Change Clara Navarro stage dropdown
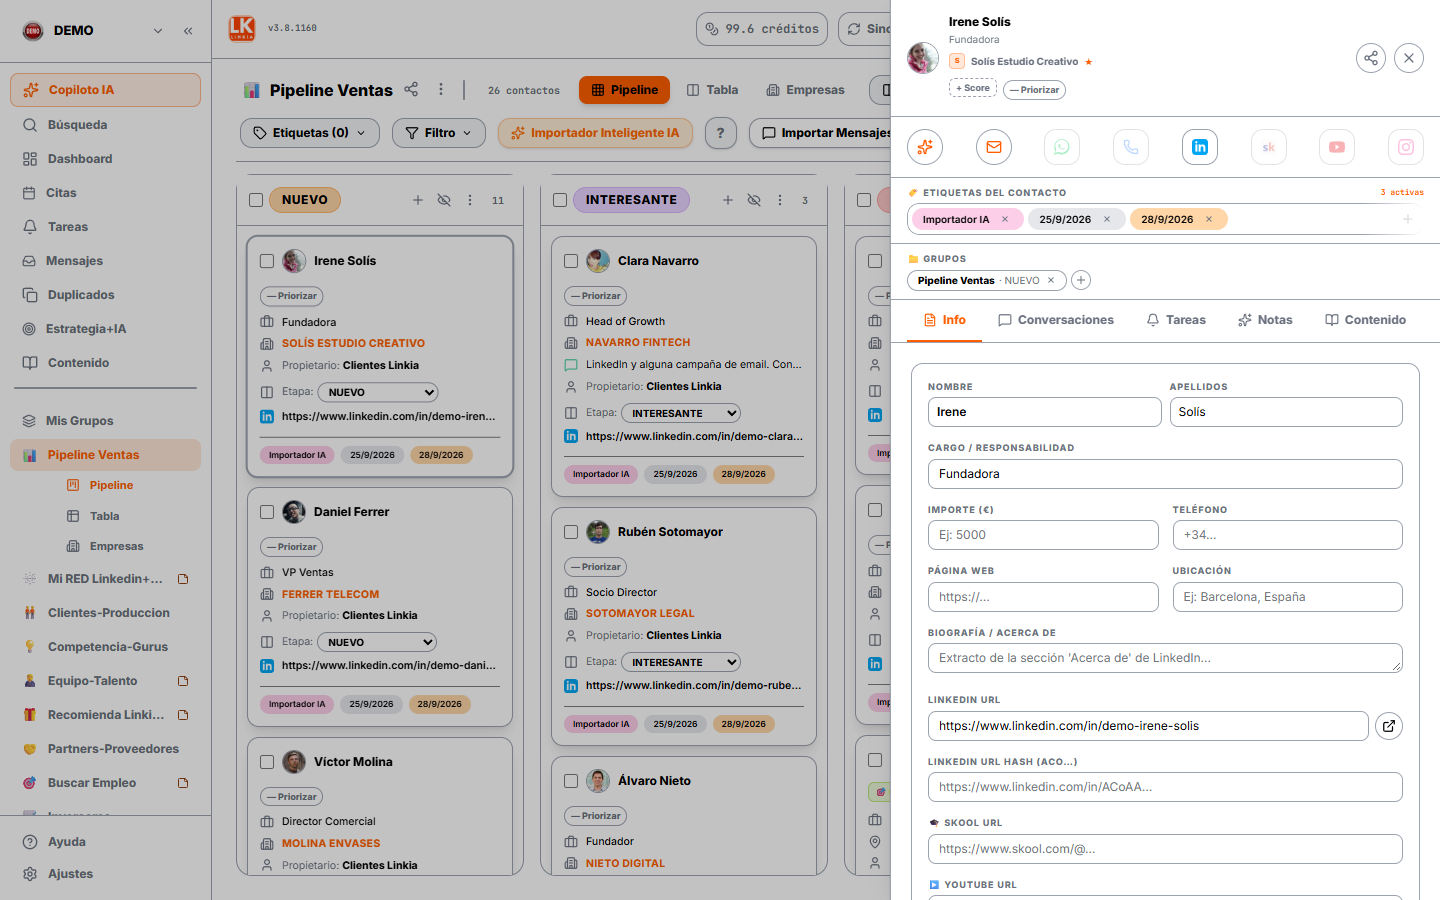The width and height of the screenshot is (1440, 900). (x=681, y=413)
